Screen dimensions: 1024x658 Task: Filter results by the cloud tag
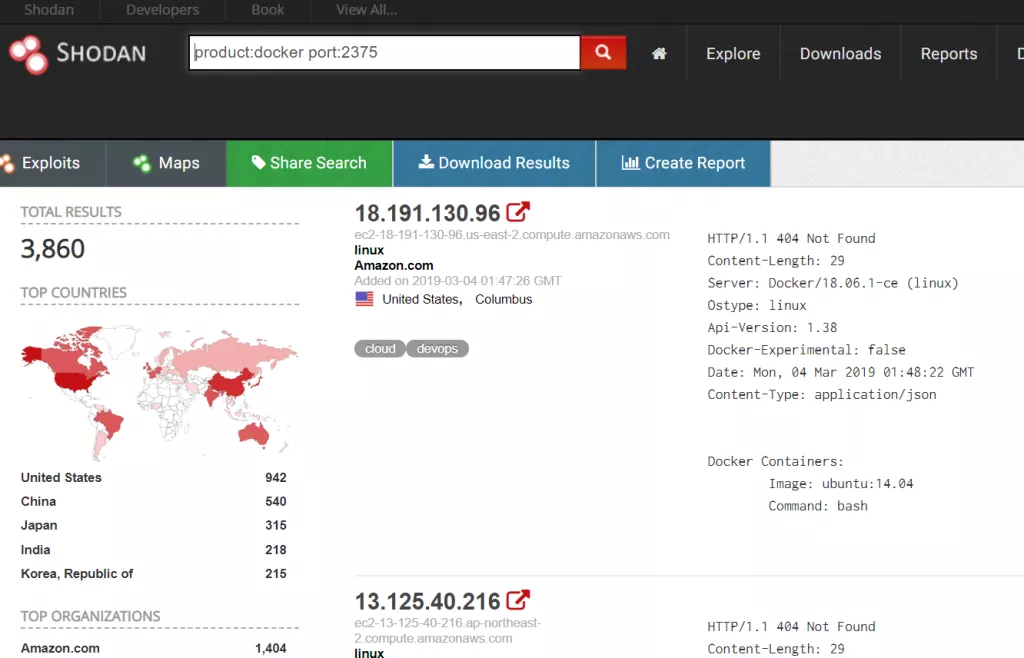380,349
